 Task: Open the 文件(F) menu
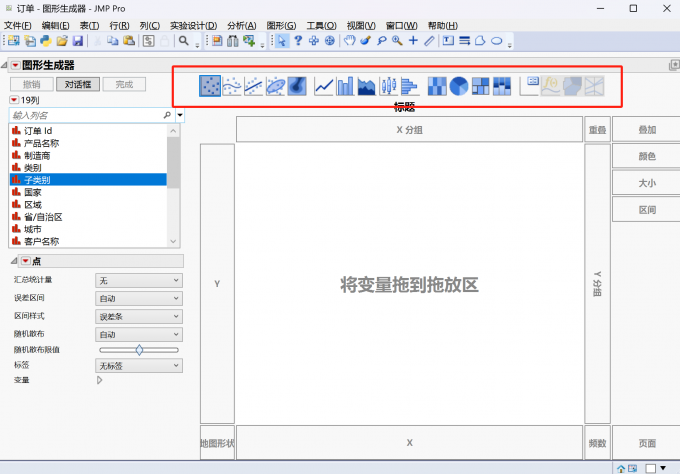[x=18, y=26]
